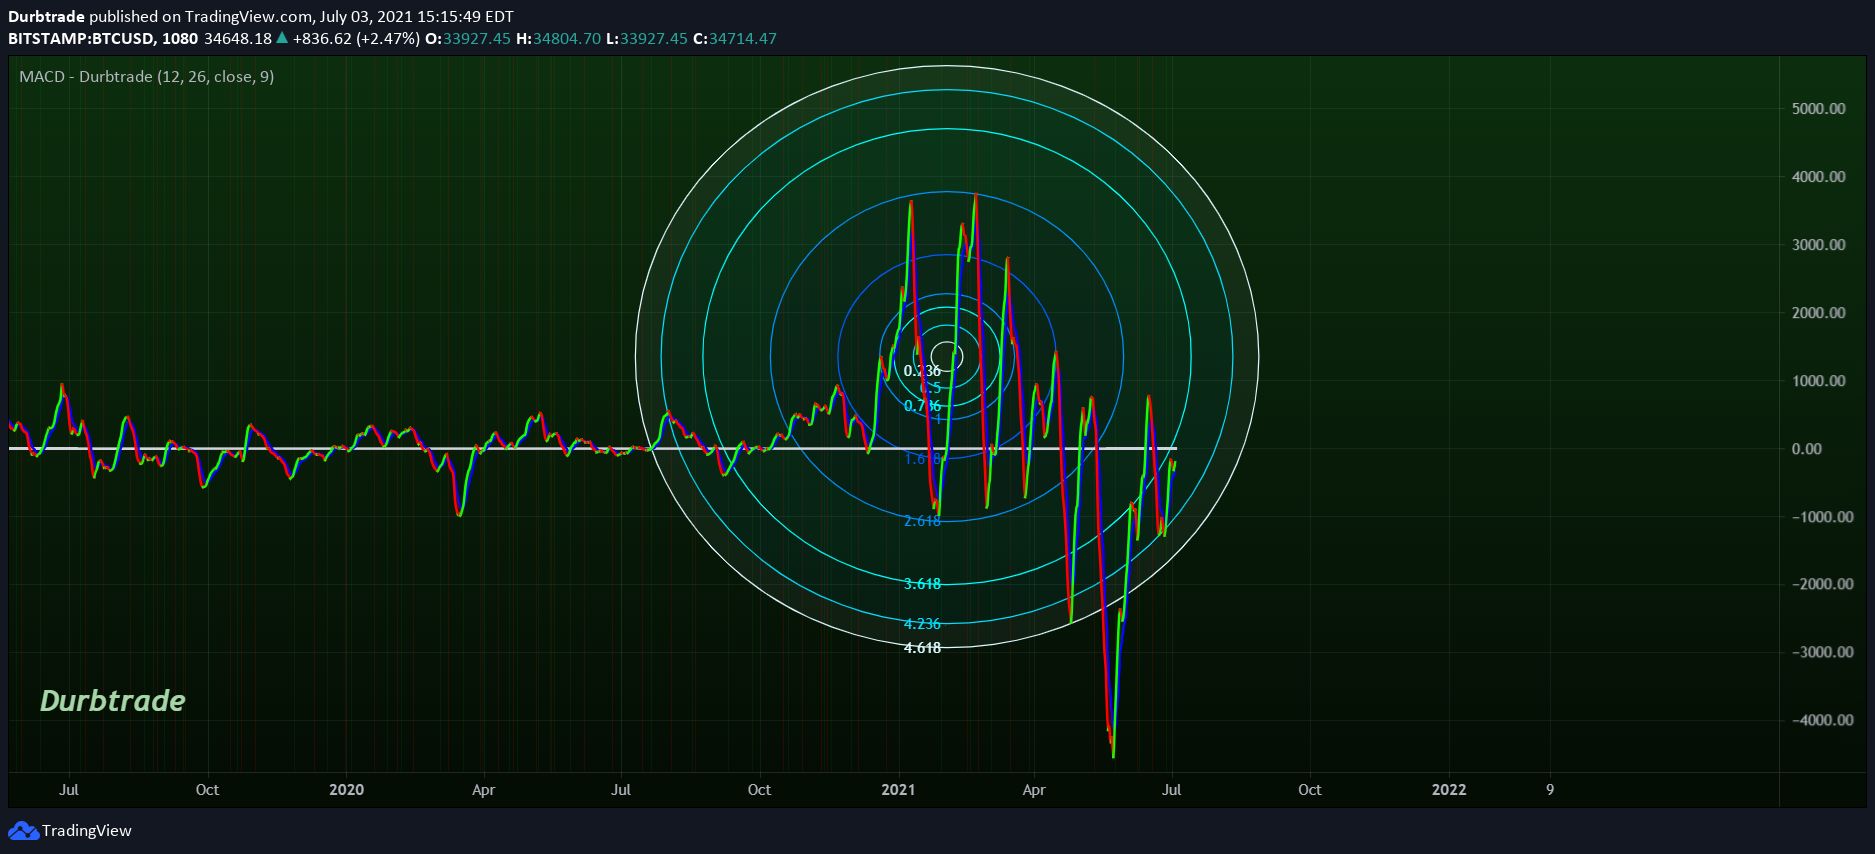Click the +836.62 (+2.47%) change text

pyautogui.click(x=356, y=39)
